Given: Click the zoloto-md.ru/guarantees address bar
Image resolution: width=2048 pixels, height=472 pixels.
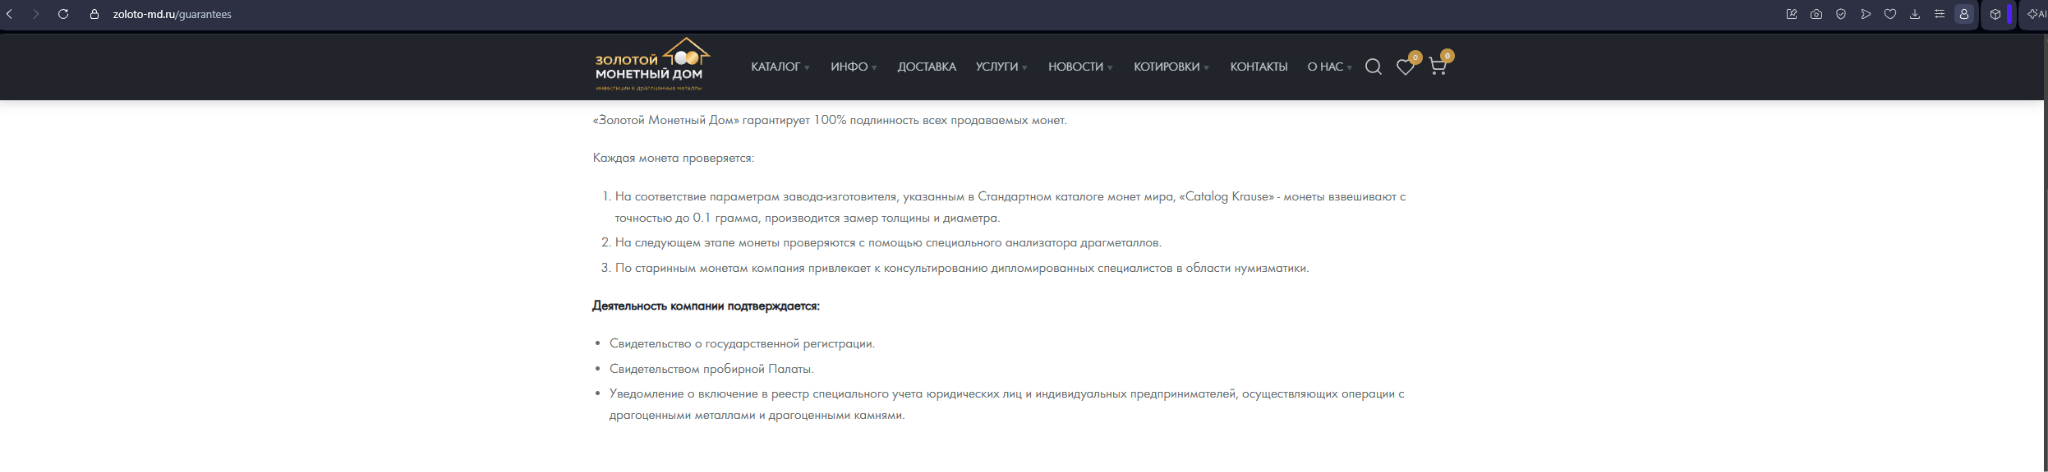Looking at the screenshot, I should 173,14.
